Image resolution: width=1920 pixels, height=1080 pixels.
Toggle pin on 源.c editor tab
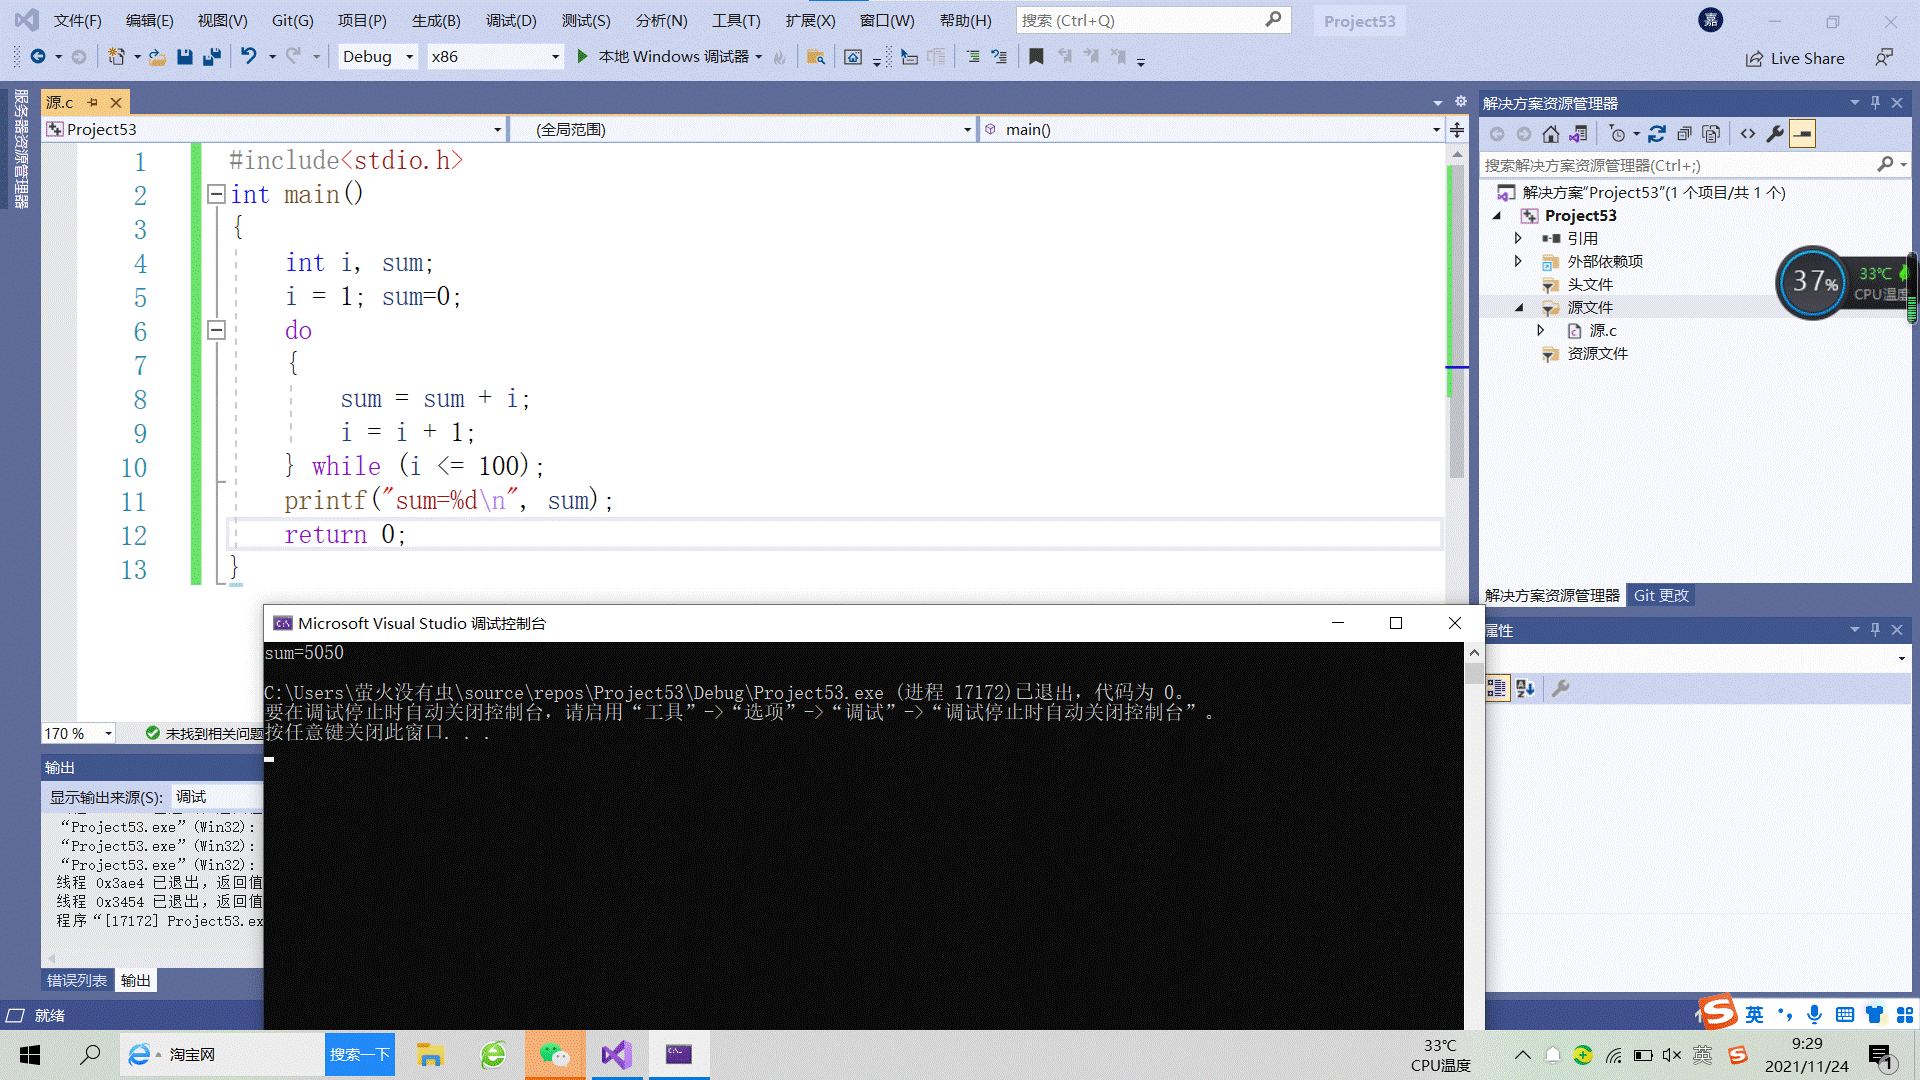pyautogui.click(x=93, y=102)
